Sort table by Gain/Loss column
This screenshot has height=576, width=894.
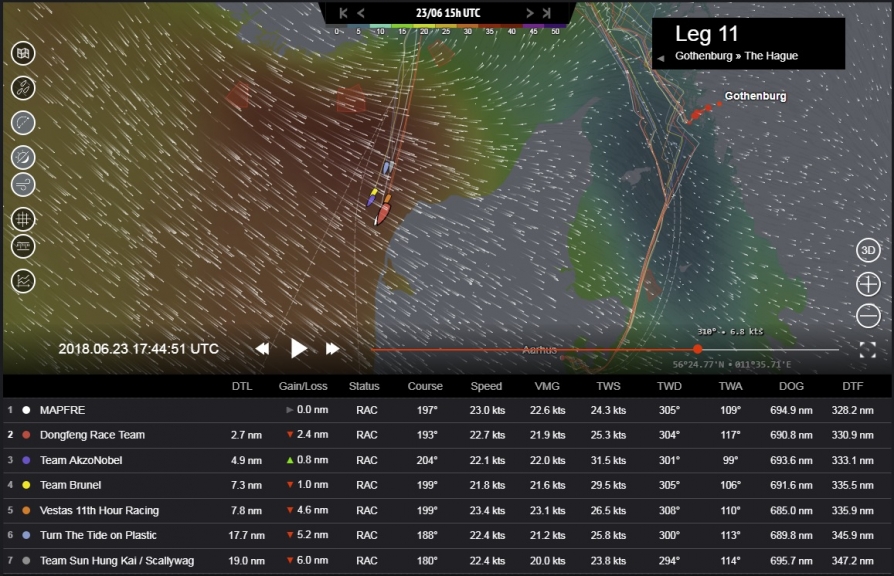click(x=303, y=386)
